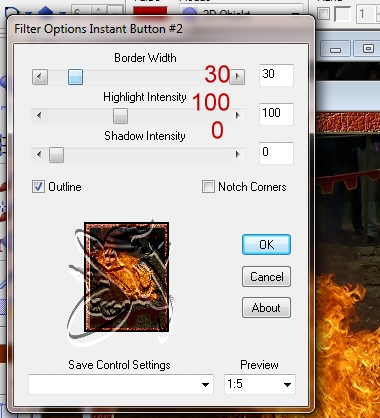This screenshot has height=418, width=380.
Task: Click the right arrow of Shadow Intensity slider
Action: [x=237, y=155]
